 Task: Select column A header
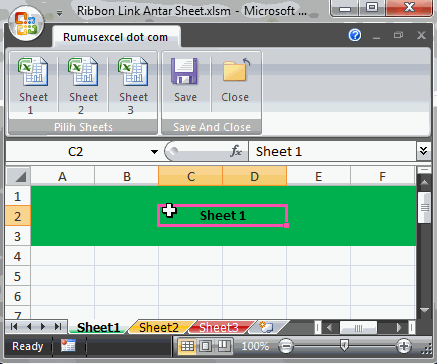pyautogui.click(x=62, y=176)
